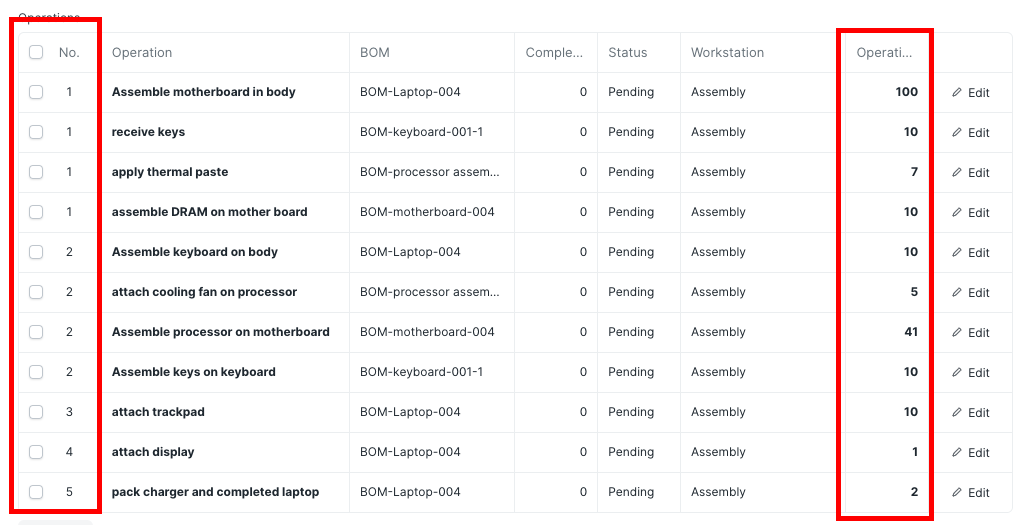Click the Workstation column header
Viewport: 1028px width, 525px height.
(727, 52)
